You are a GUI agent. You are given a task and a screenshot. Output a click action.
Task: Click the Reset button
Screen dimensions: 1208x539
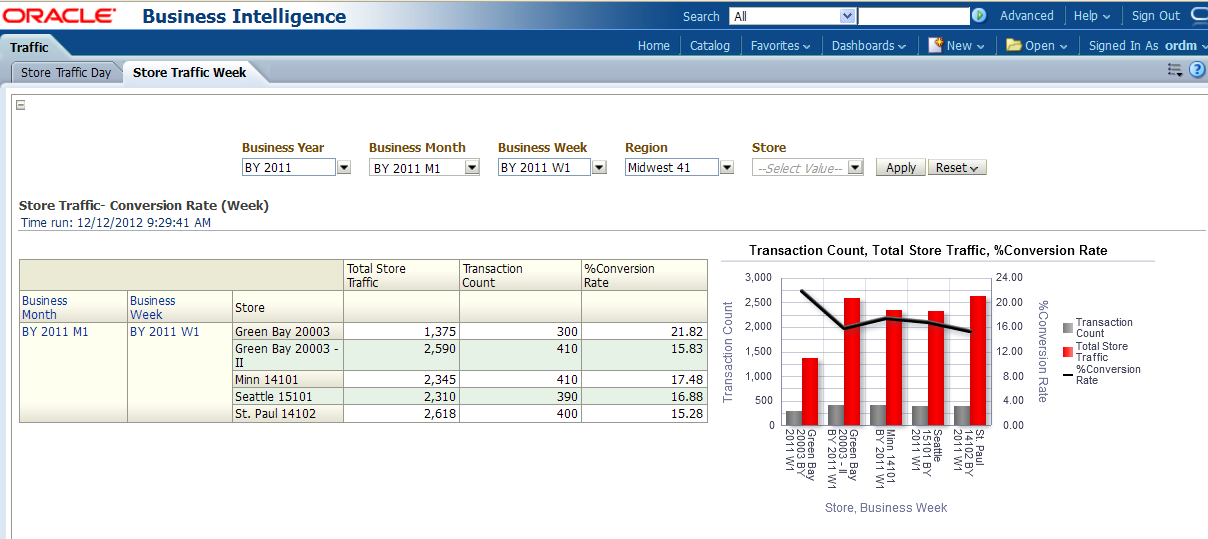point(957,168)
